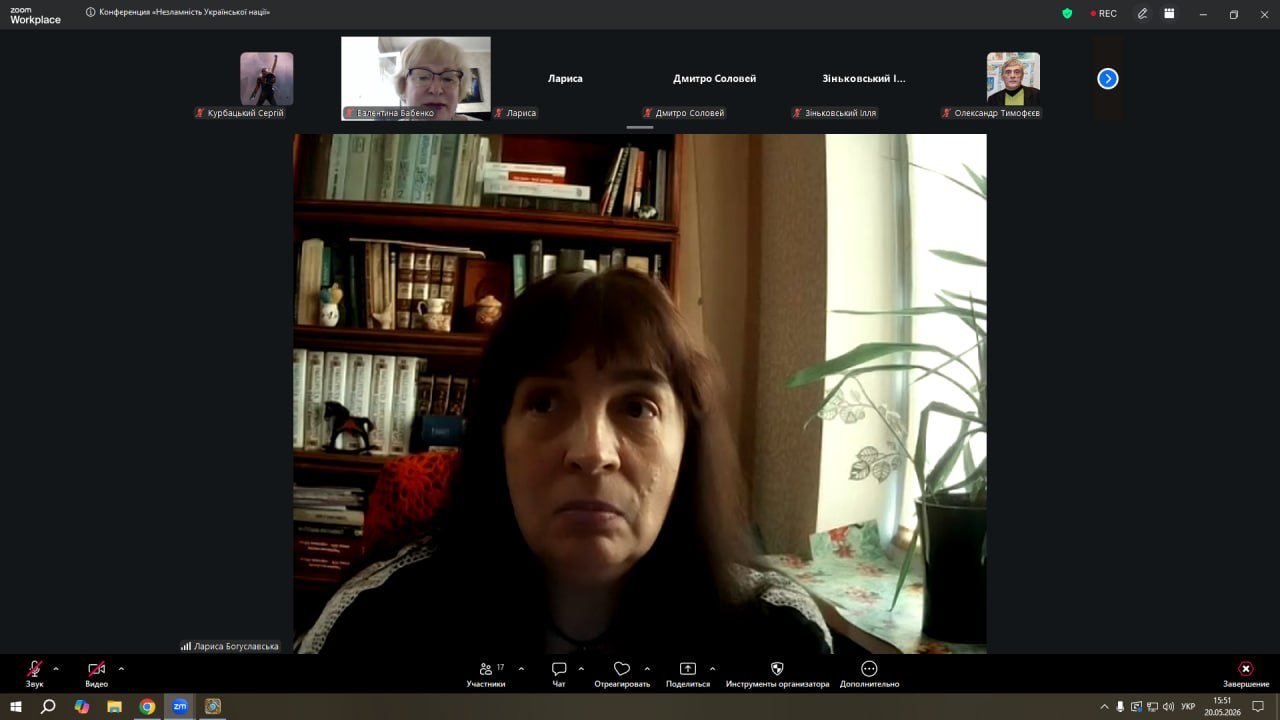Click the Олександр Тимофєєв name label
This screenshot has height=720, width=1280.
(991, 113)
